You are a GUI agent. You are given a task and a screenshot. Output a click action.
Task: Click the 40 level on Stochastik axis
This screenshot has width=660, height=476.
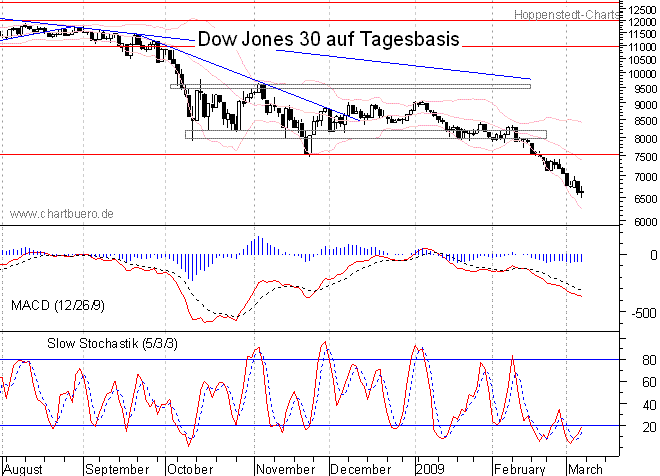(650, 405)
